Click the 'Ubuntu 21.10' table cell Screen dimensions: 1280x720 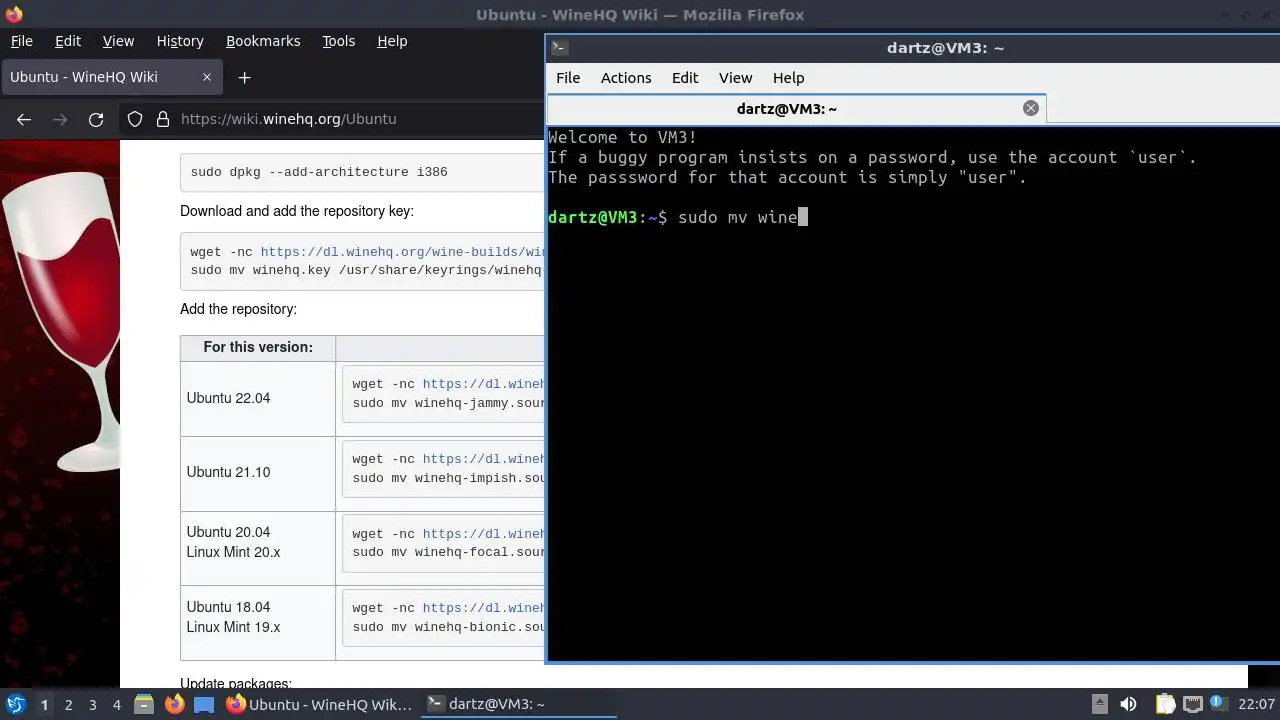[x=258, y=472]
